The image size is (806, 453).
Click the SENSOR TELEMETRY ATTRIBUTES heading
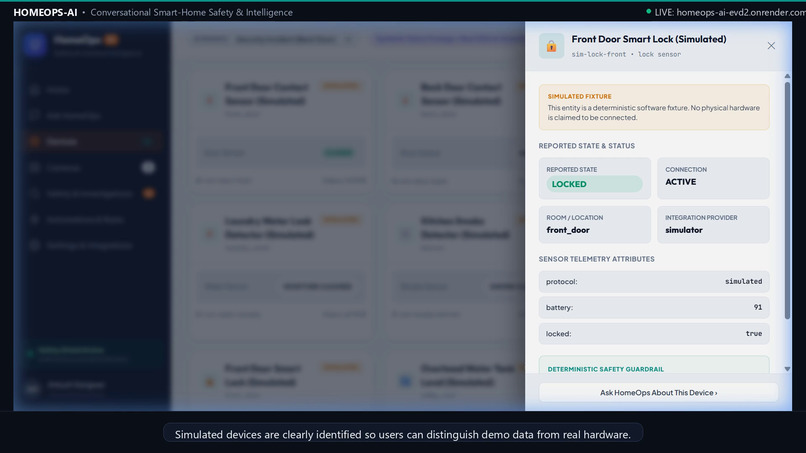596,259
